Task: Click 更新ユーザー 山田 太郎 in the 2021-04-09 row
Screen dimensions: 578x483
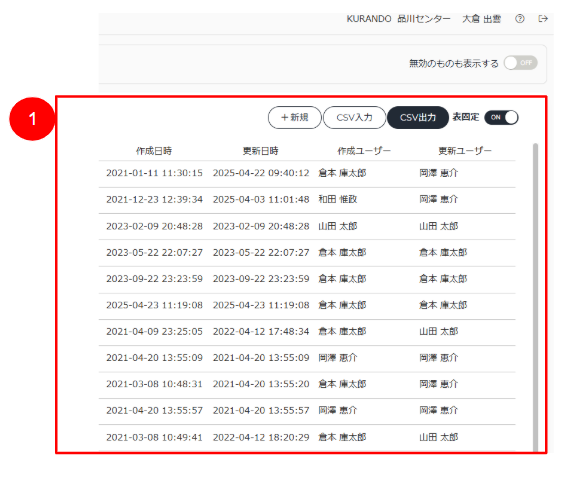Action: (439, 331)
